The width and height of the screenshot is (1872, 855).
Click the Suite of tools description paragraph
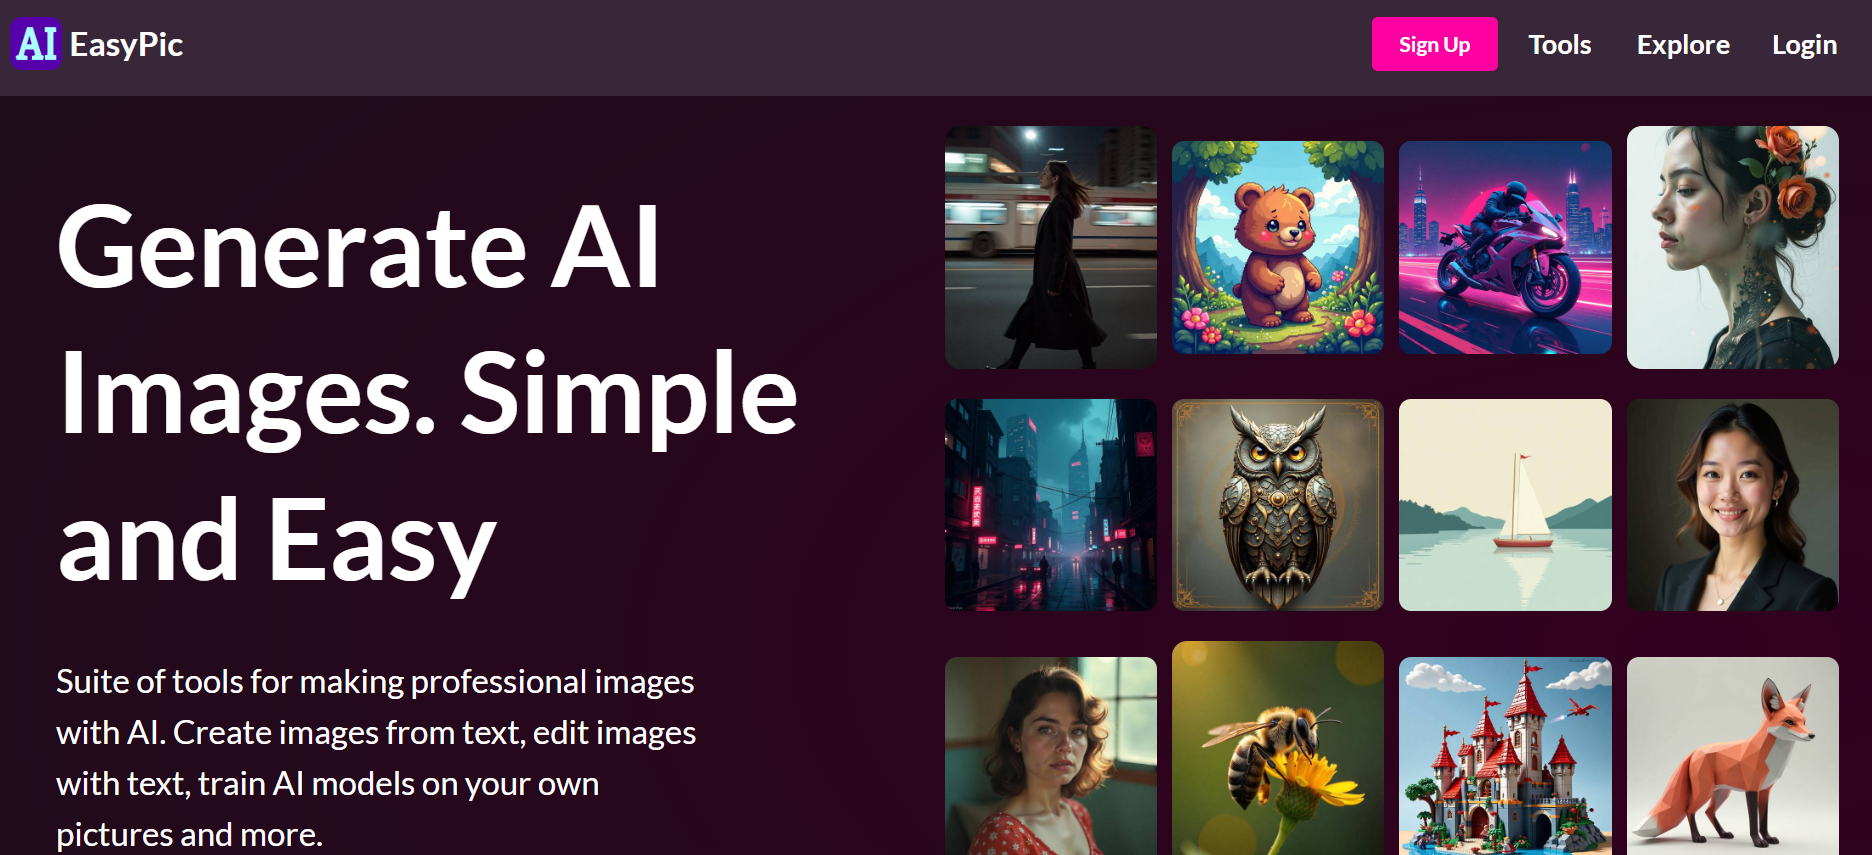point(376,758)
